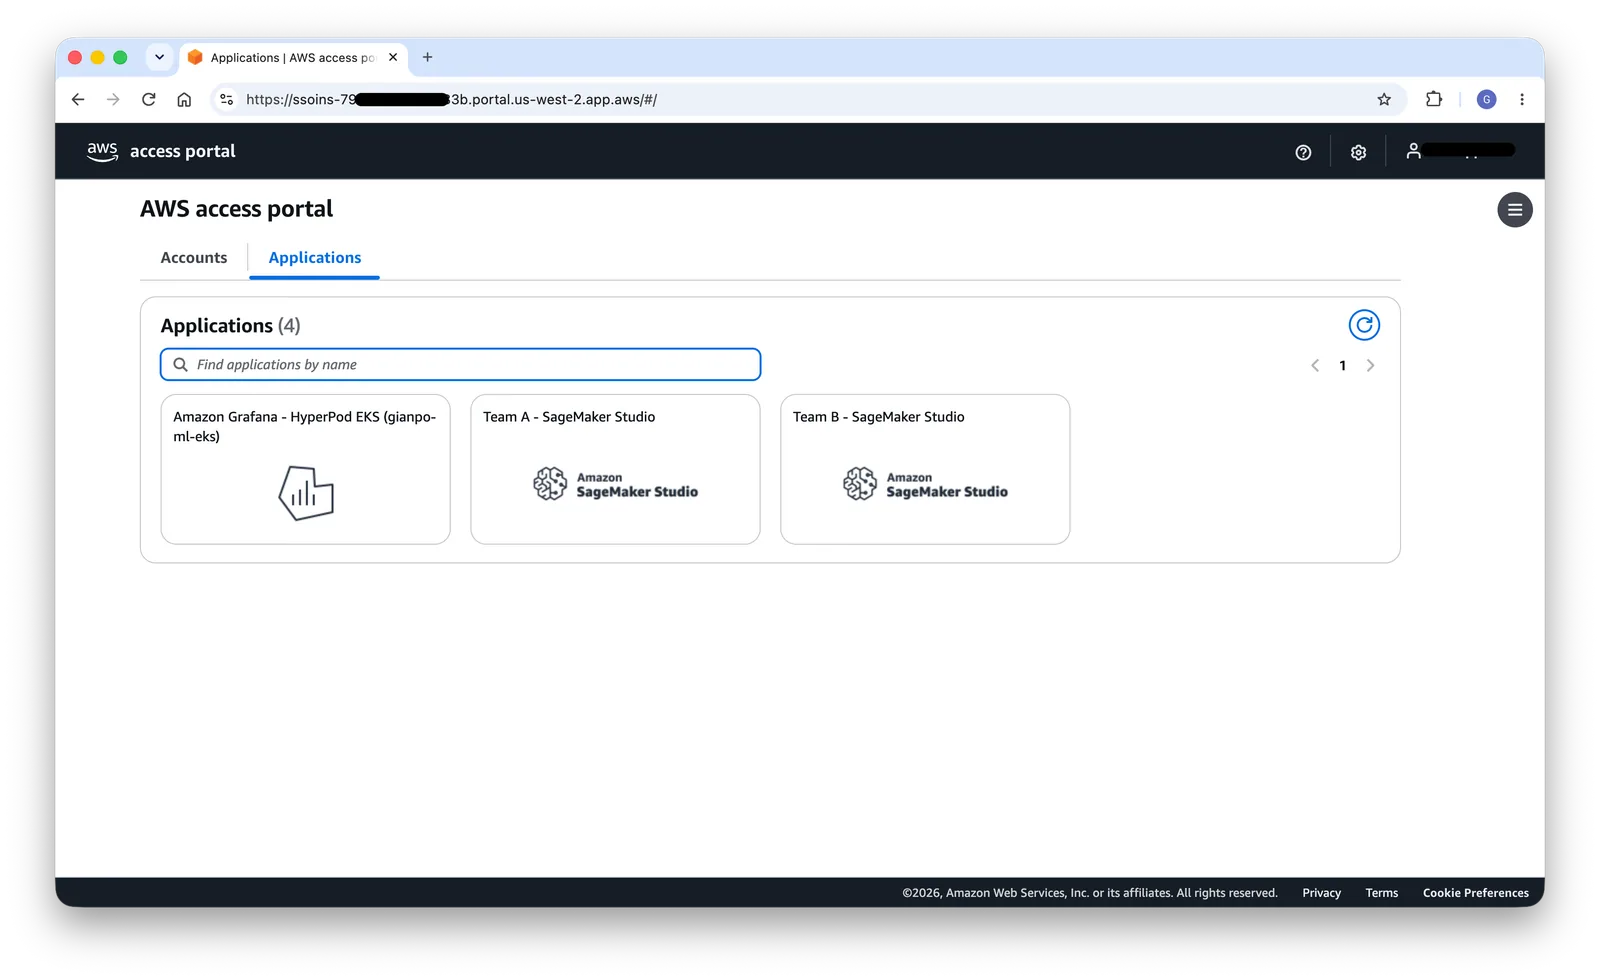Bookmark this page with the star icon
1600x980 pixels.
1384,99
